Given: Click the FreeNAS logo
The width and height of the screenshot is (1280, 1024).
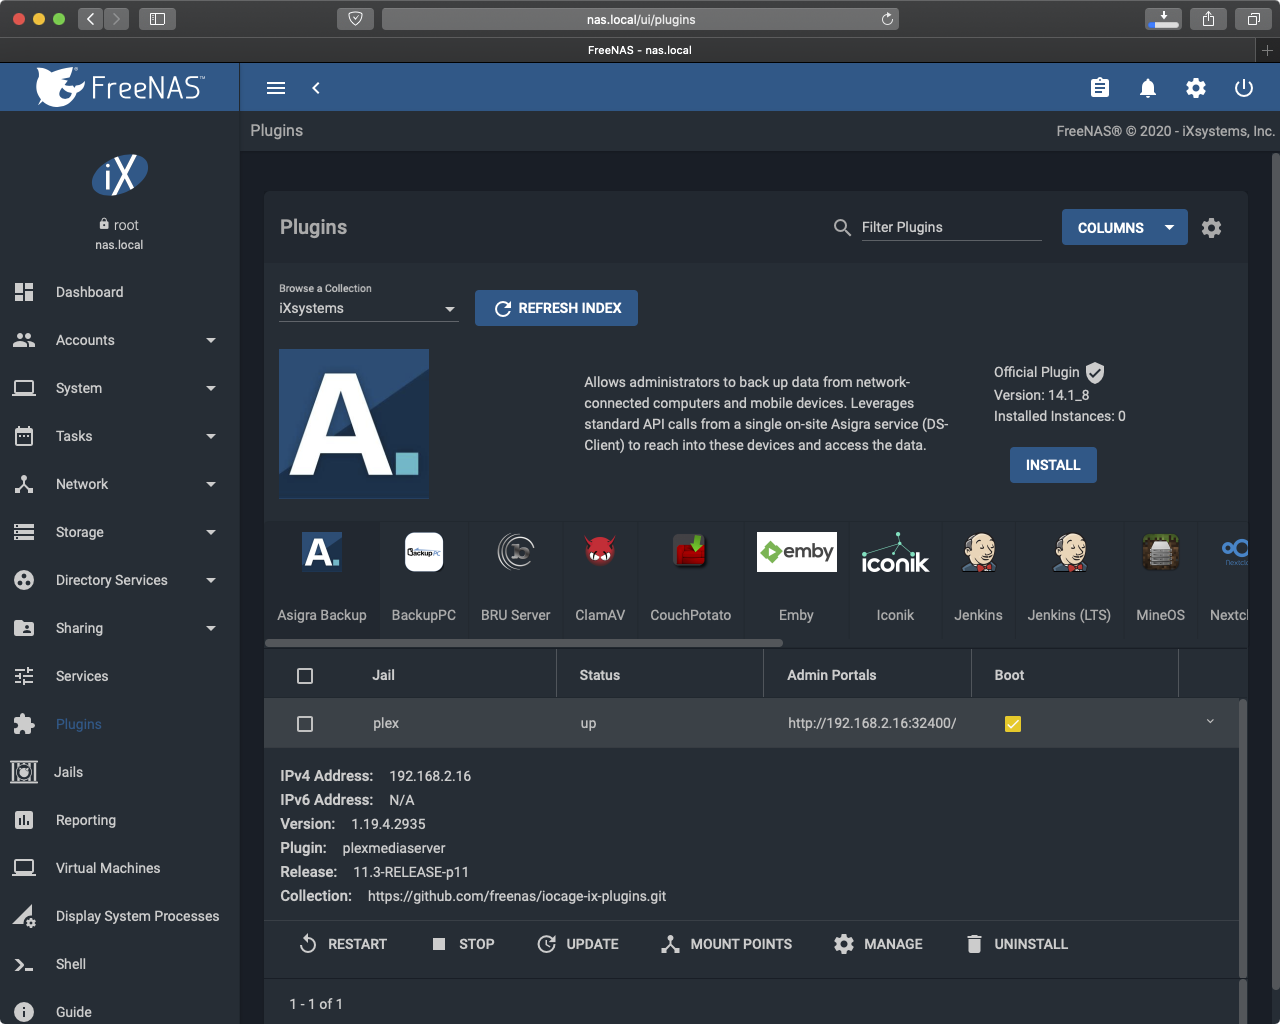Looking at the screenshot, I should click(x=120, y=87).
